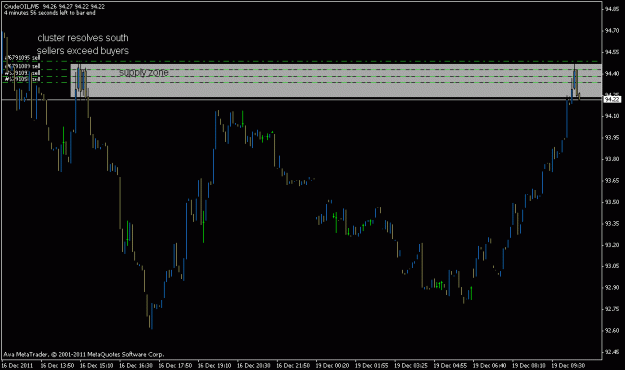Select the "supply zone" label on gray rectangle
Viewport: 625px width, 370px height.
pyautogui.click(x=144, y=73)
